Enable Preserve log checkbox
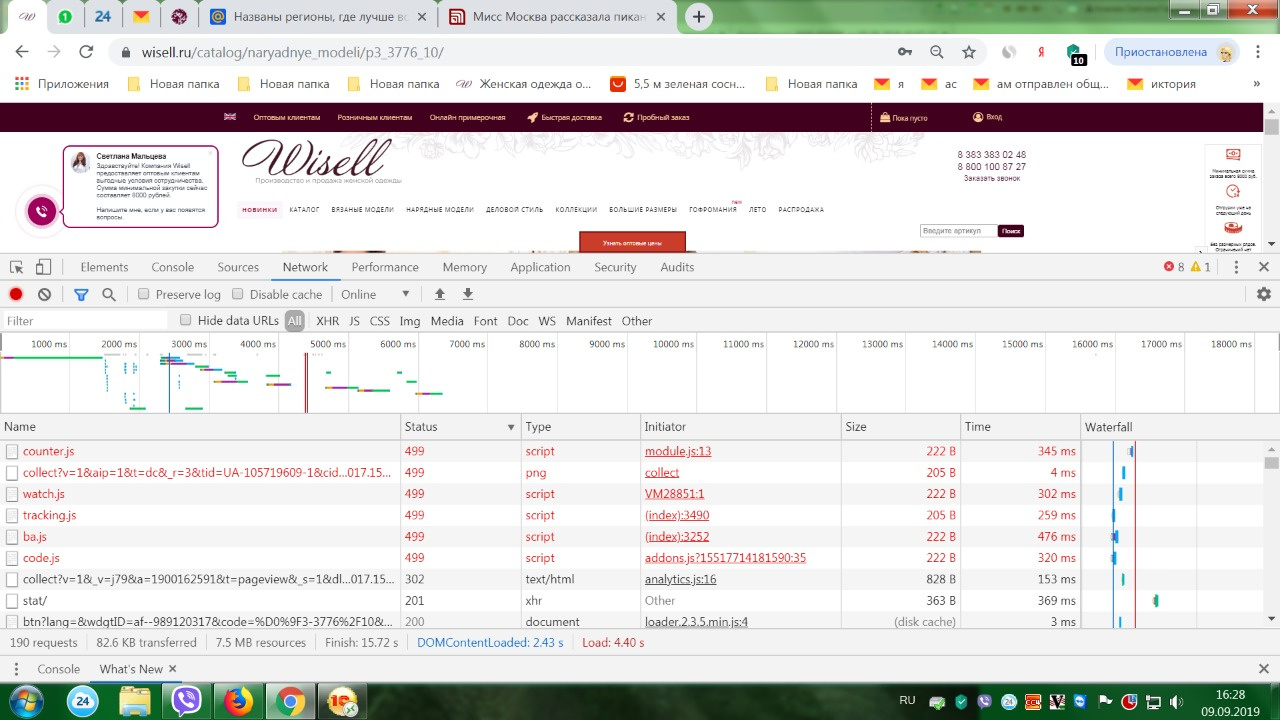The image size is (1280, 720). pyautogui.click(x=144, y=294)
